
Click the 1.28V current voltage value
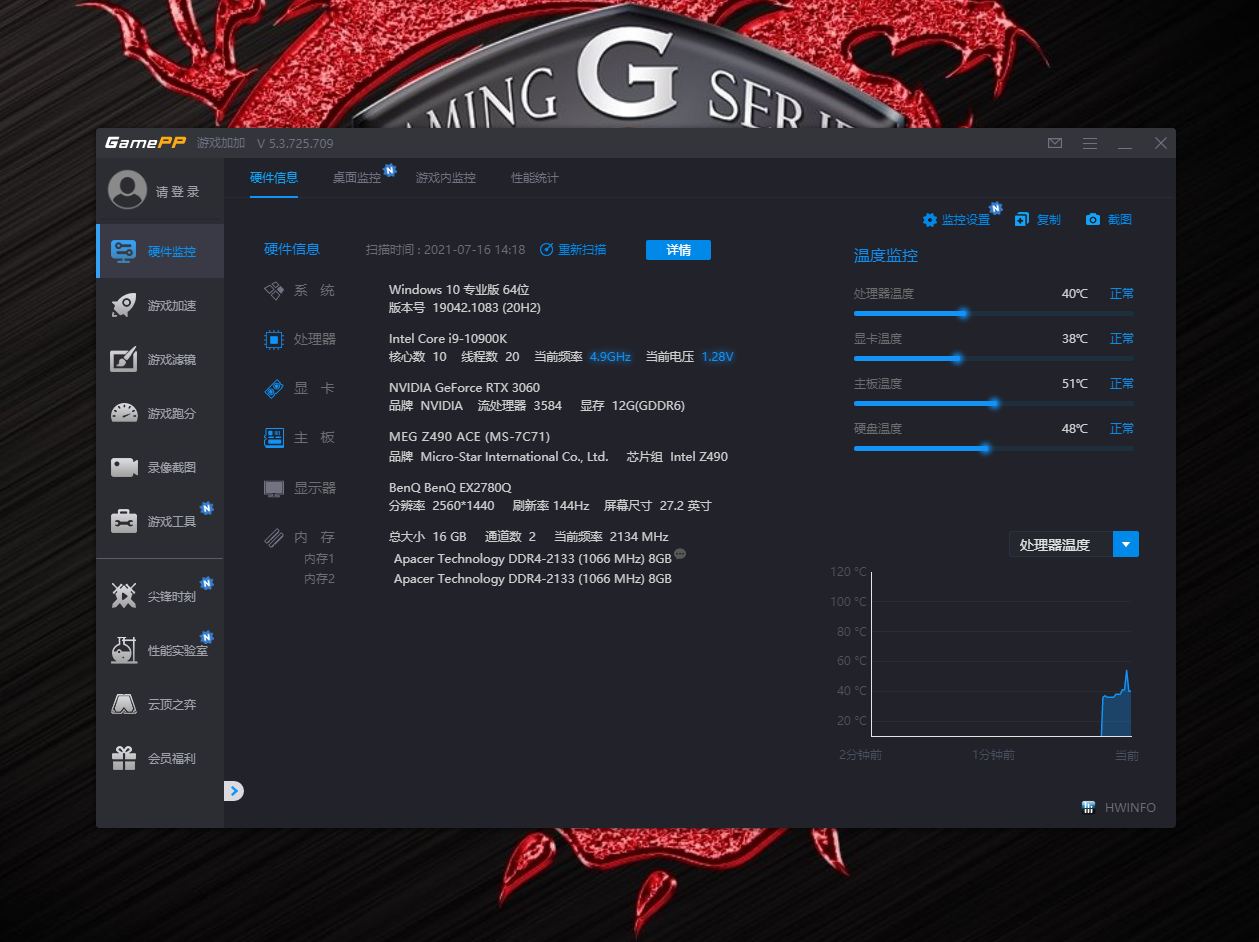717,357
